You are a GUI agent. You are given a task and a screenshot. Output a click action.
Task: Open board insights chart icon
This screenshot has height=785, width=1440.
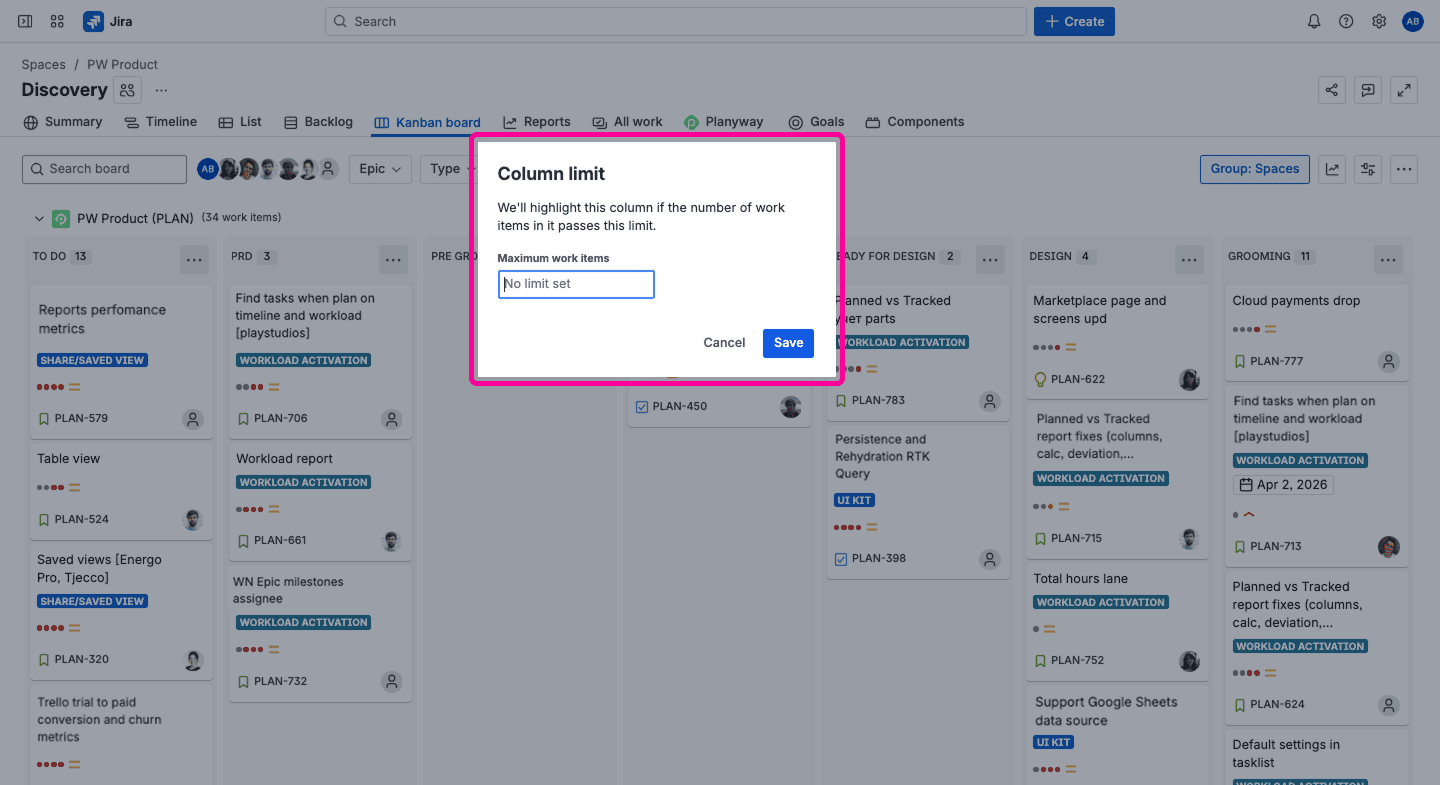1332,169
